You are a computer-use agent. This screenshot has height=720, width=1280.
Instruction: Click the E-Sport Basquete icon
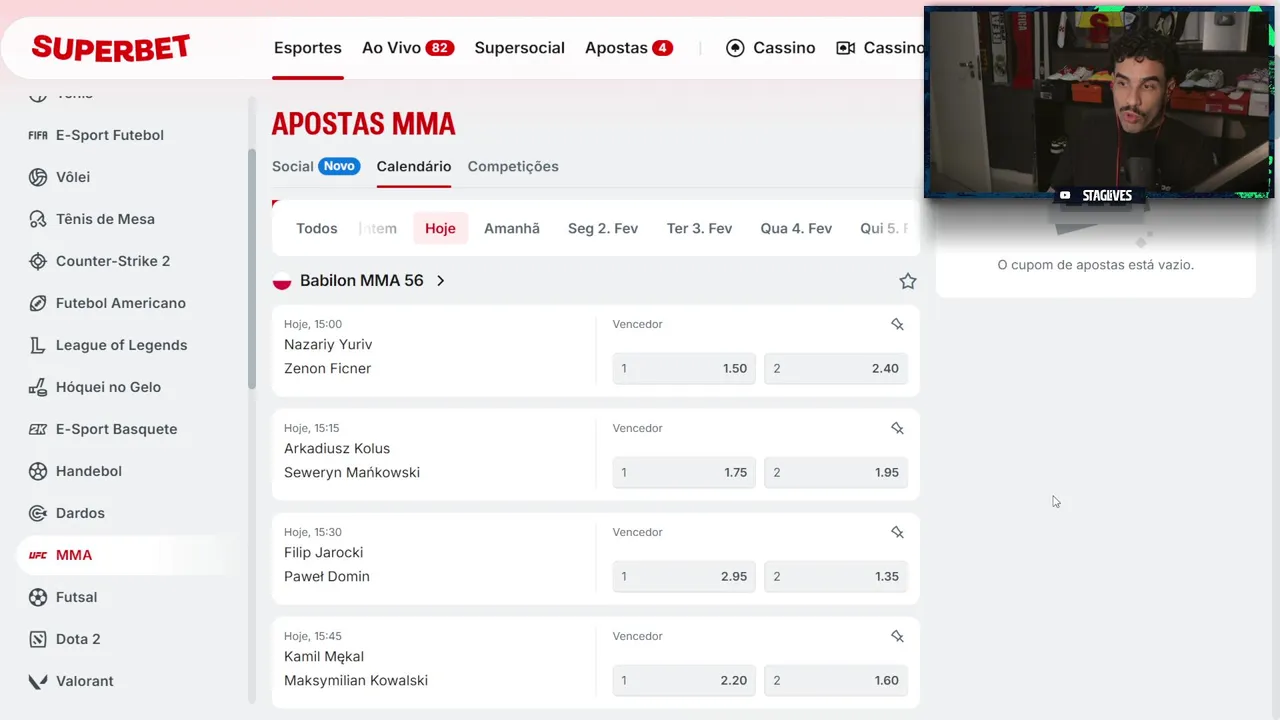38,429
